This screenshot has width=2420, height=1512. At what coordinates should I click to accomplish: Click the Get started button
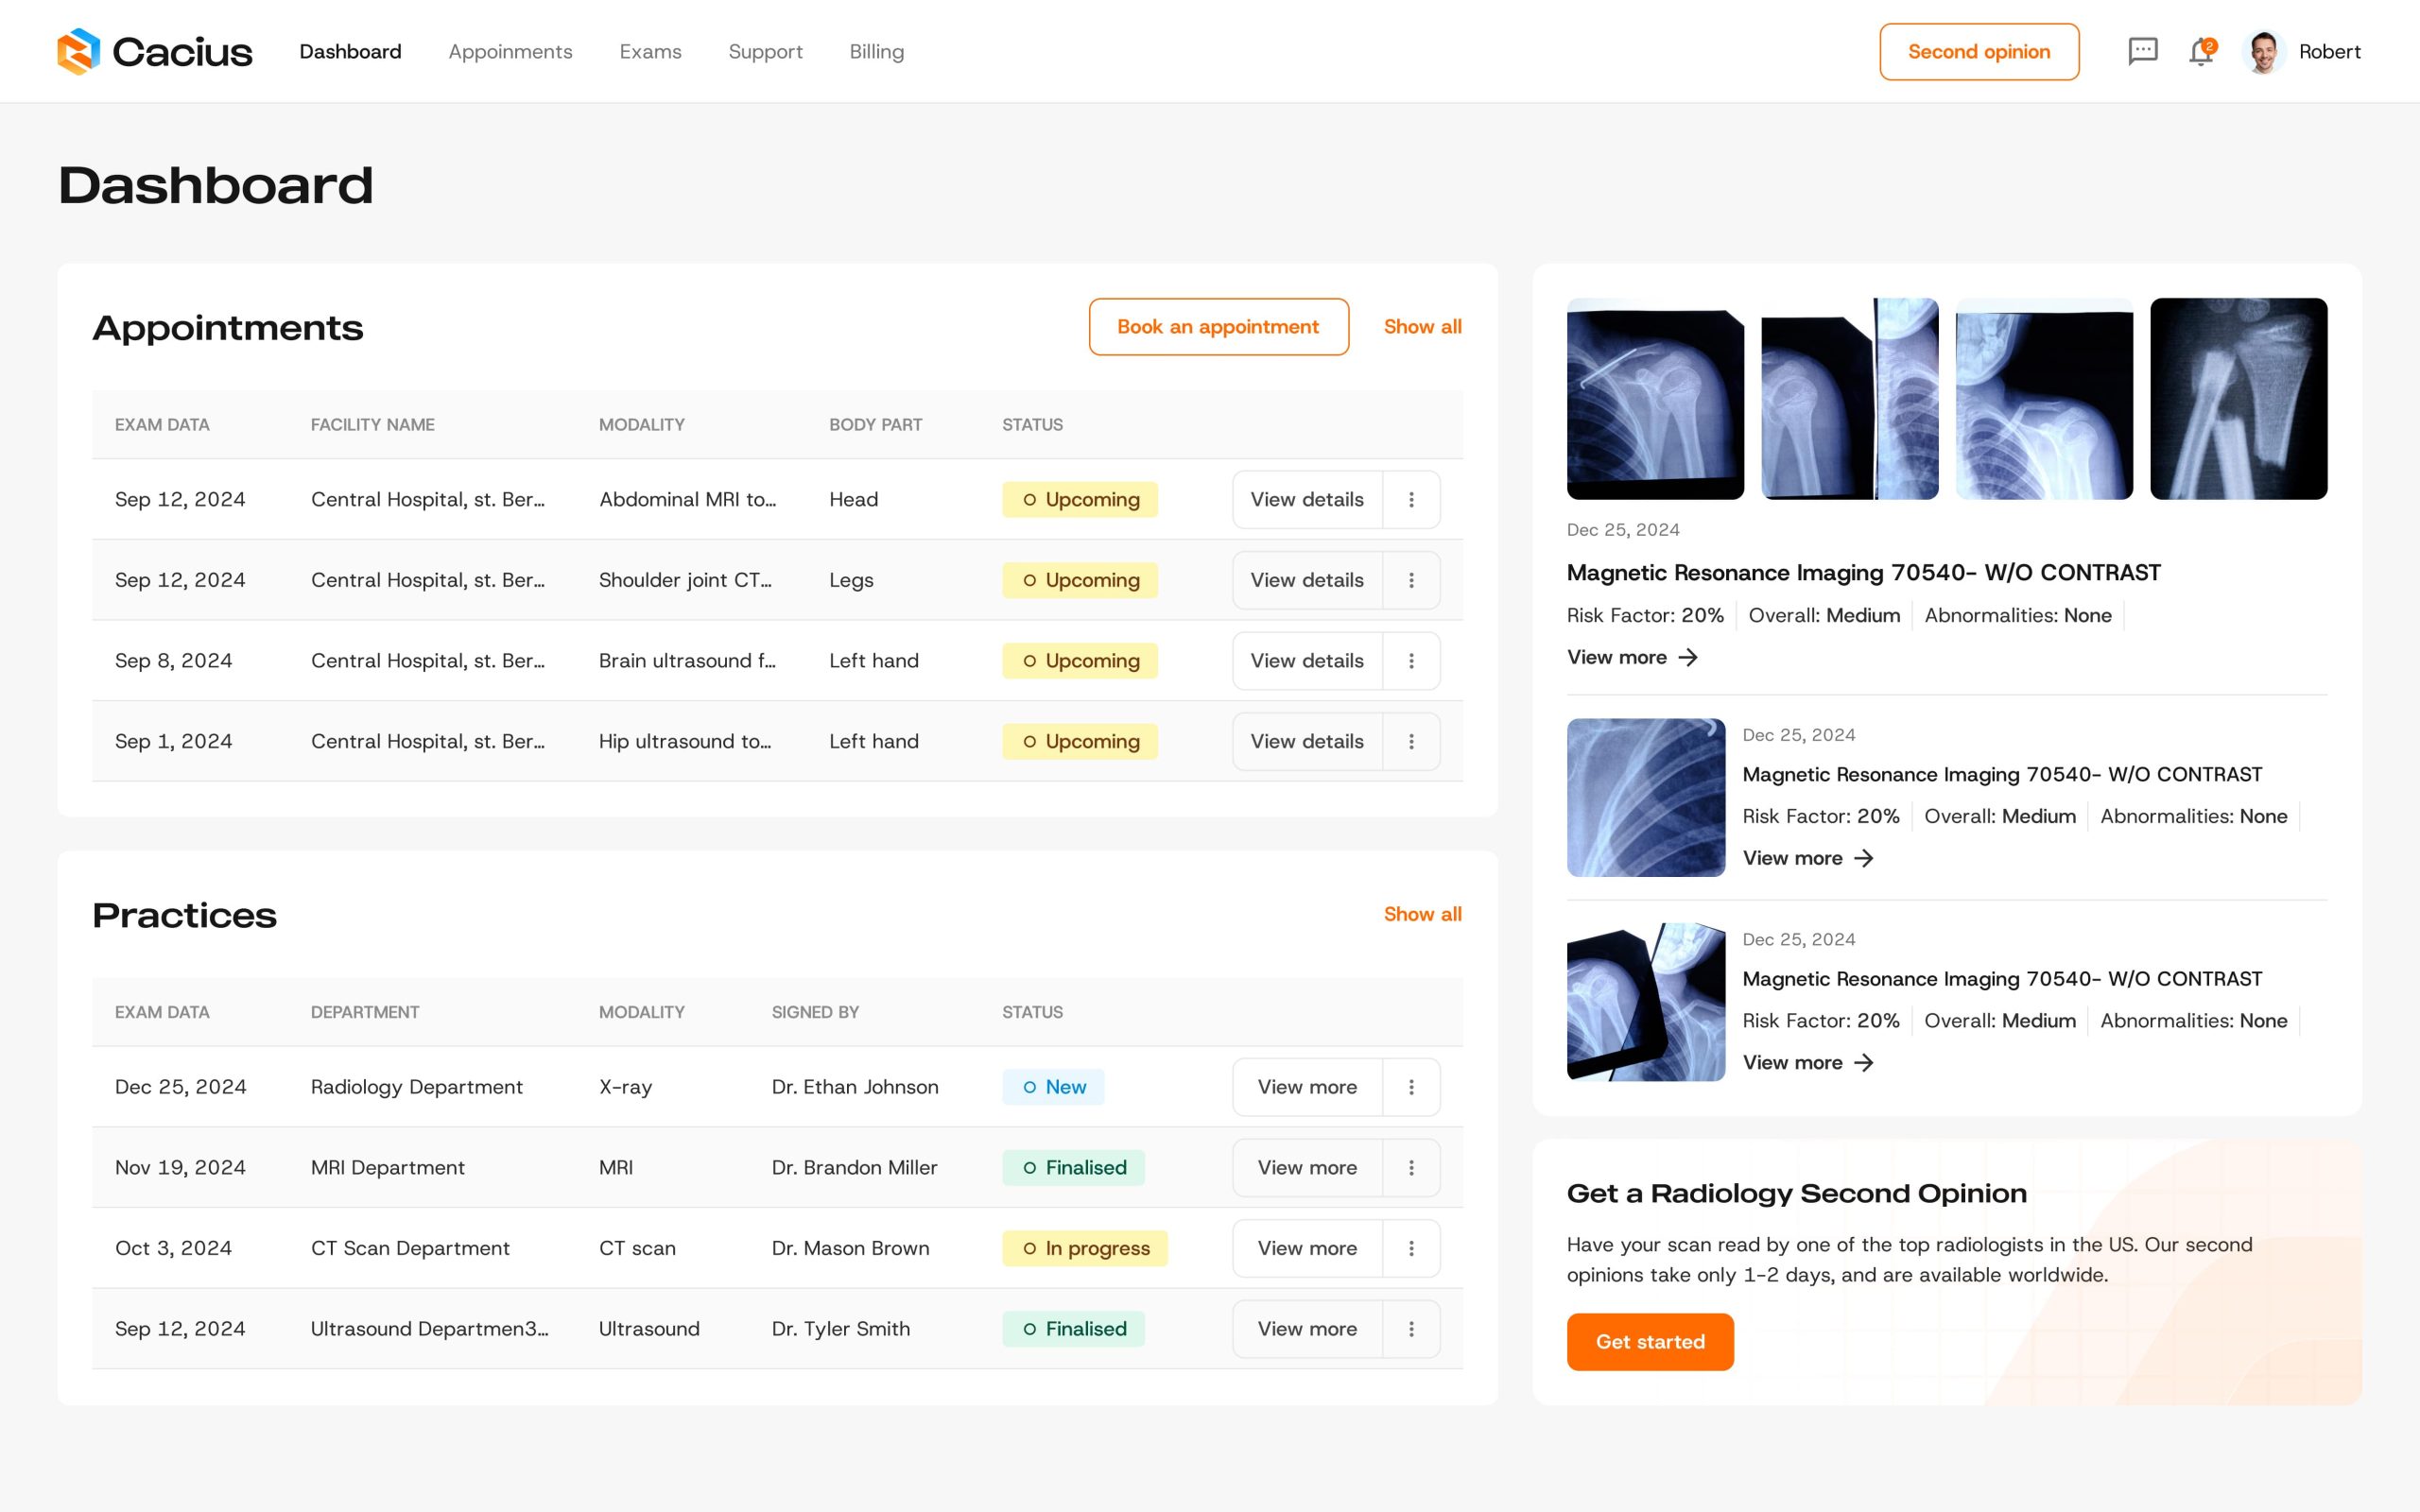click(x=1650, y=1342)
